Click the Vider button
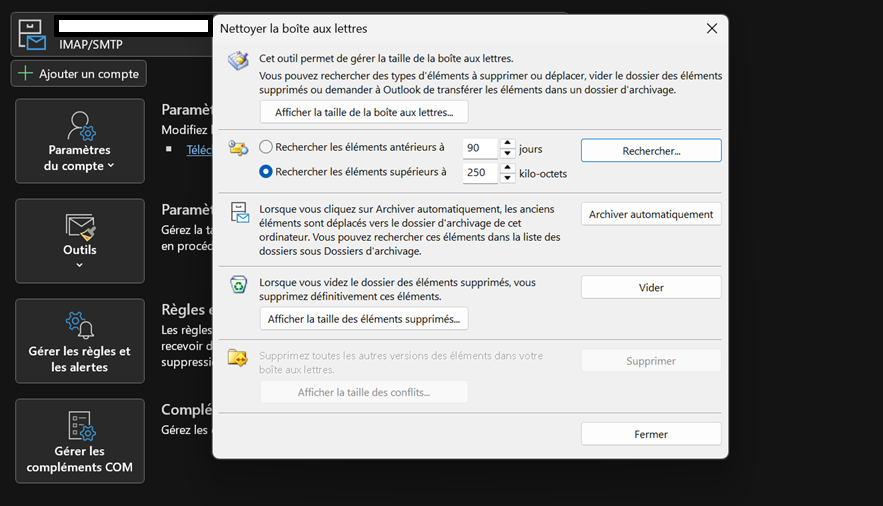 pyautogui.click(x=651, y=287)
